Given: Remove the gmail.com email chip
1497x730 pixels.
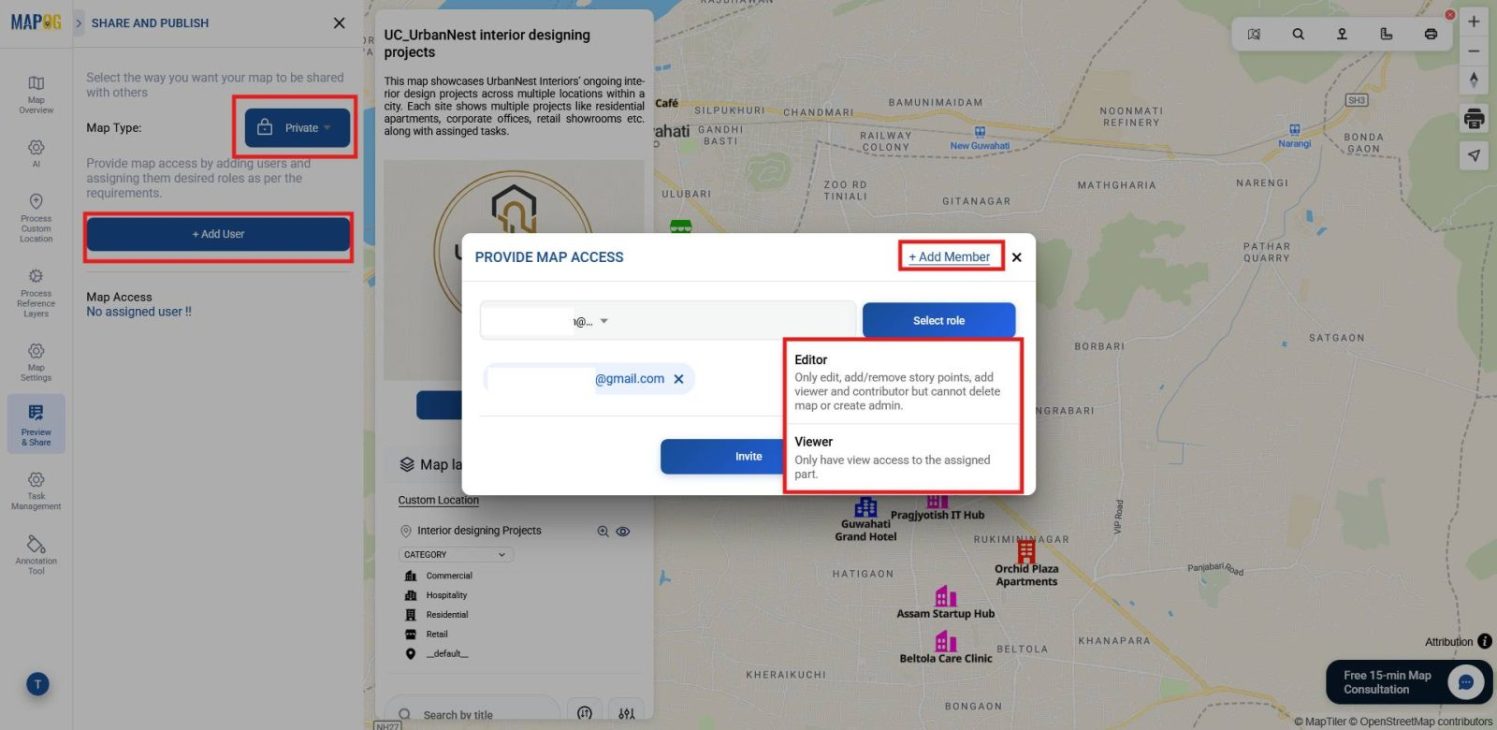Looking at the screenshot, I should pyautogui.click(x=679, y=379).
